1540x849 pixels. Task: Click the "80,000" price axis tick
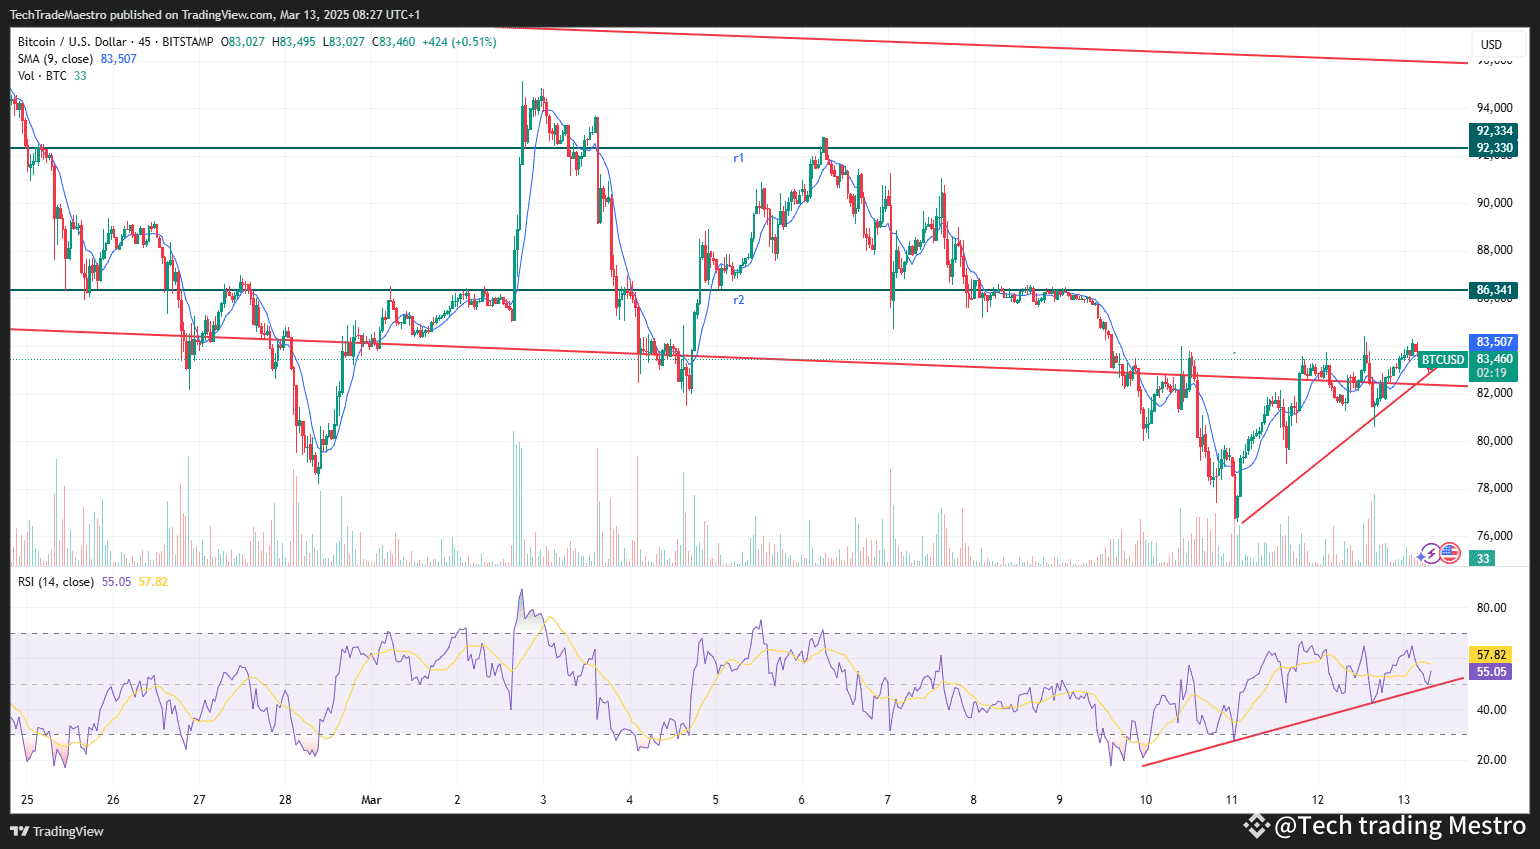click(1495, 441)
